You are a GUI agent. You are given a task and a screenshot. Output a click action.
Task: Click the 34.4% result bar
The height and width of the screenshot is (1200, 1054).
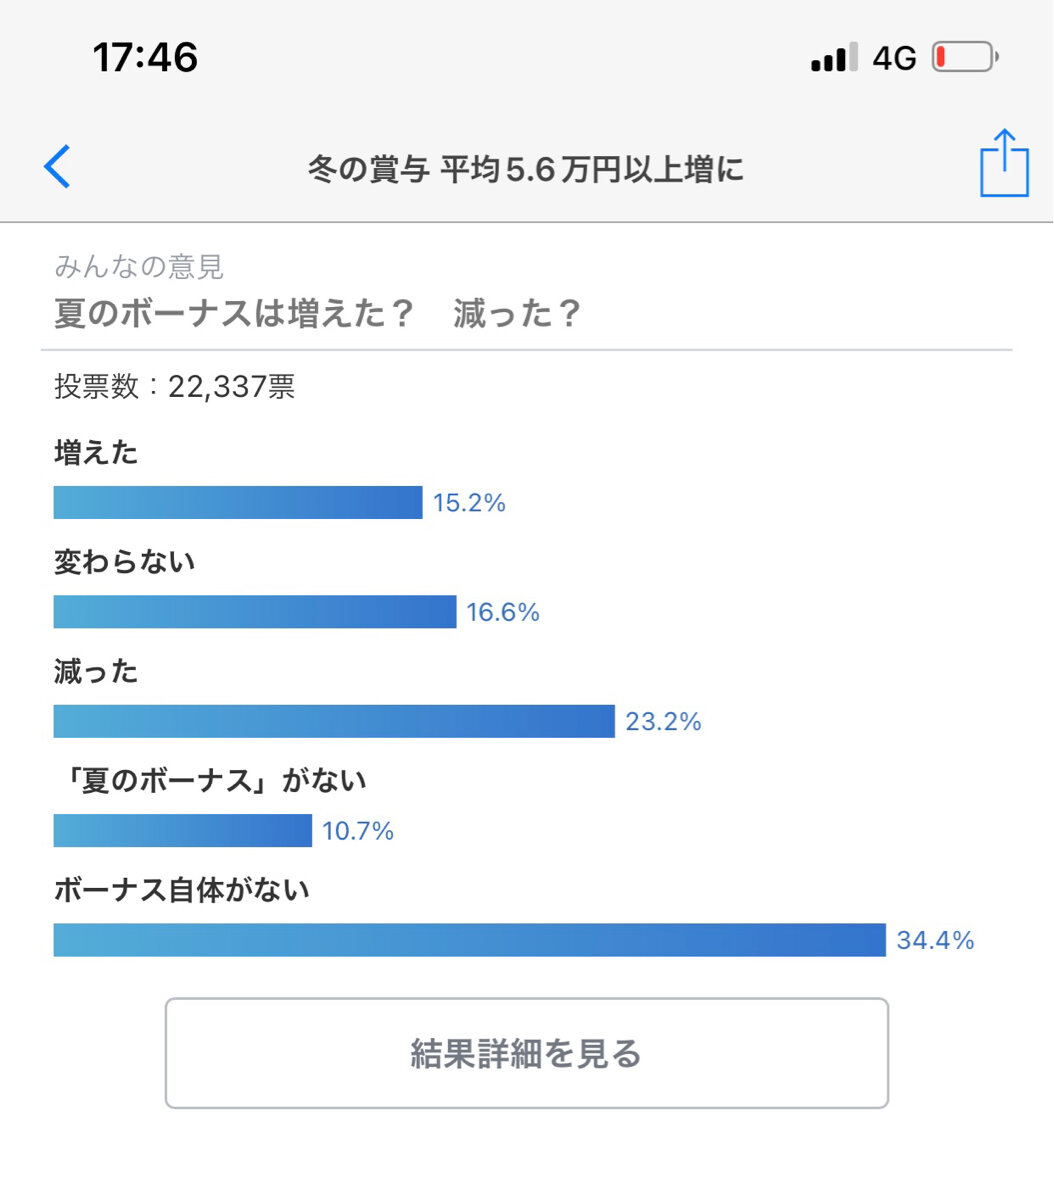pyautogui.click(x=470, y=940)
